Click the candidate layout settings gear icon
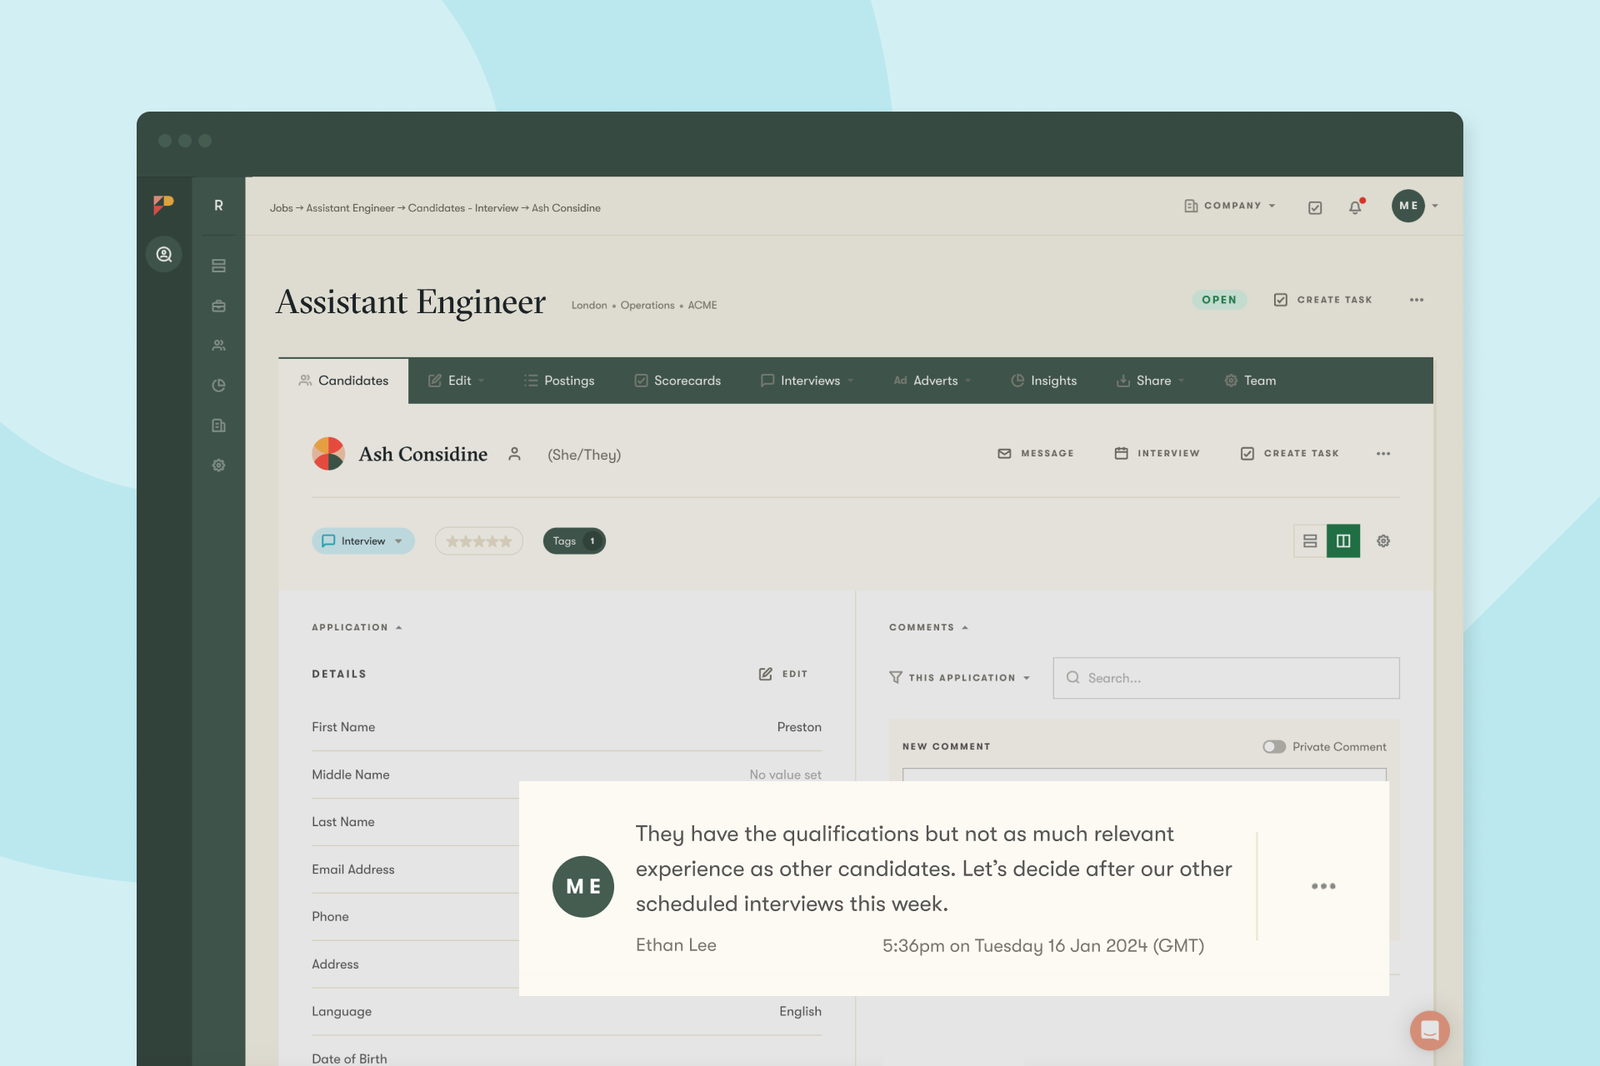The width and height of the screenshot is (1600, 1066). [x=1383, y=541]
